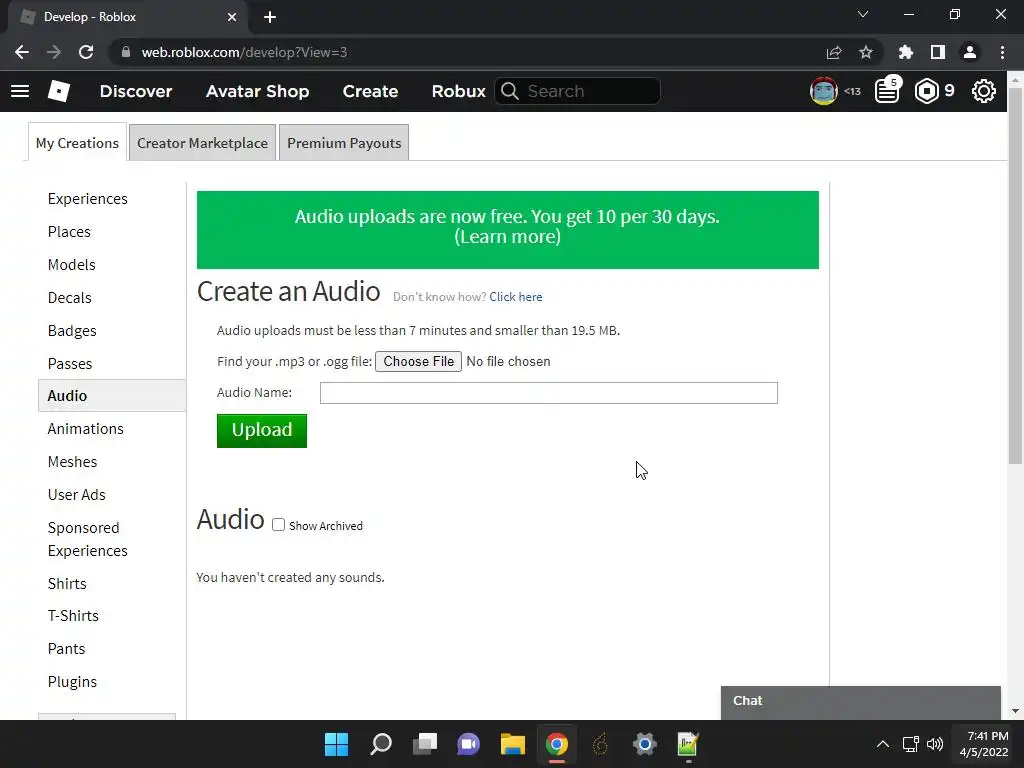This screenshot has width=1024, height=768.
Task: Select Places in the sidebar
Action: tap(69, 232)
